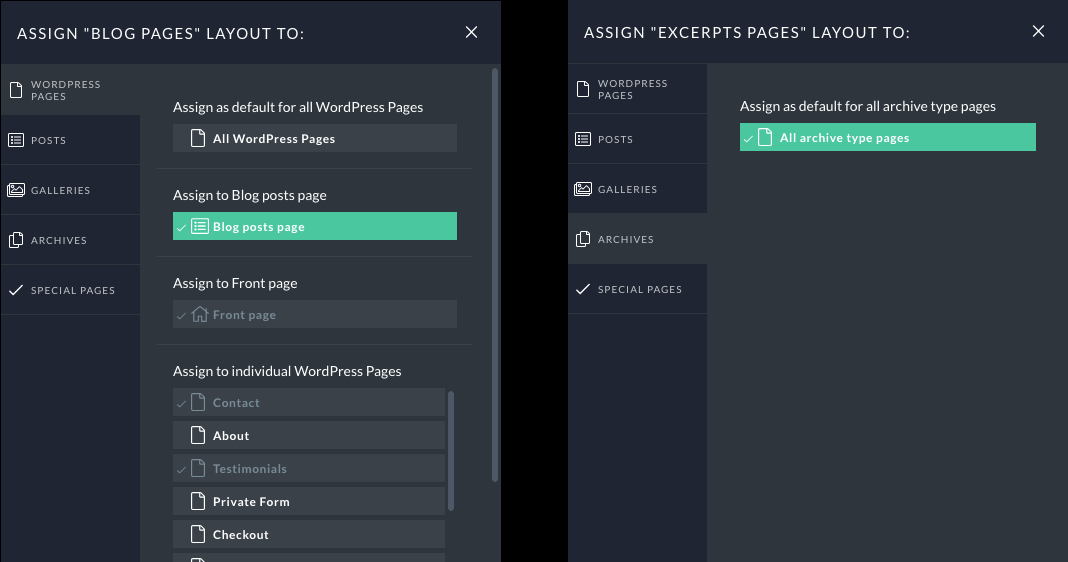1068x562 pixels.
Task: Toggle the Testimonials page assignment
Action: [x=309, y=469]
